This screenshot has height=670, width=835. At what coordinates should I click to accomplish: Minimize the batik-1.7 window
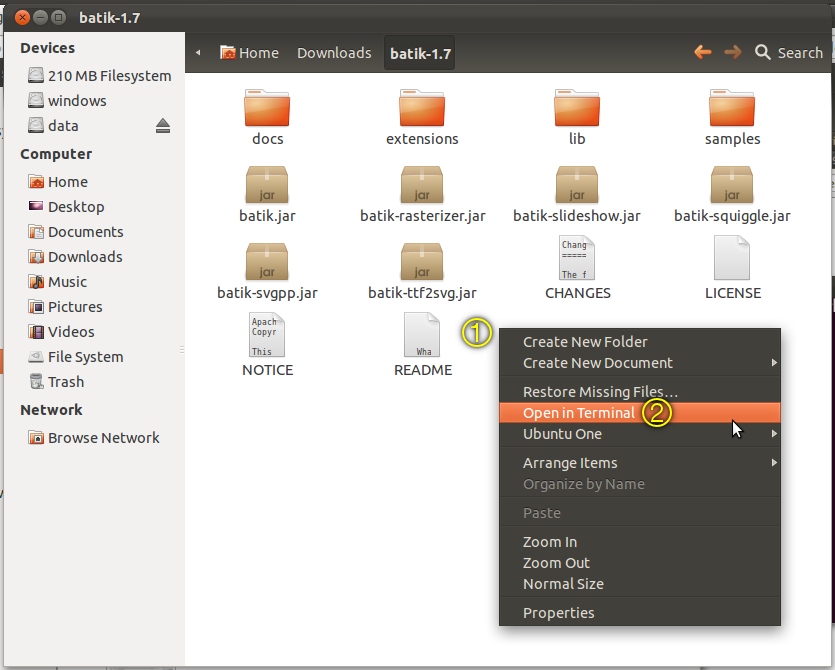40,18
